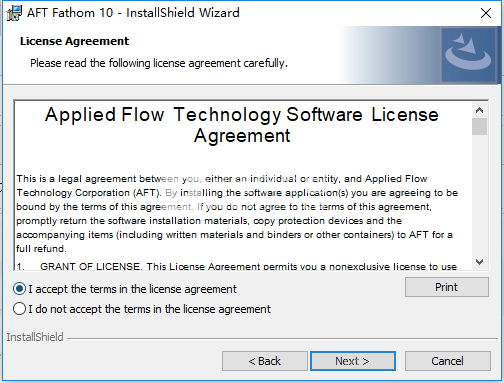Click inside the license agreement text paragraph
Viewport: 504px width, 383px height.
(237, 214)
